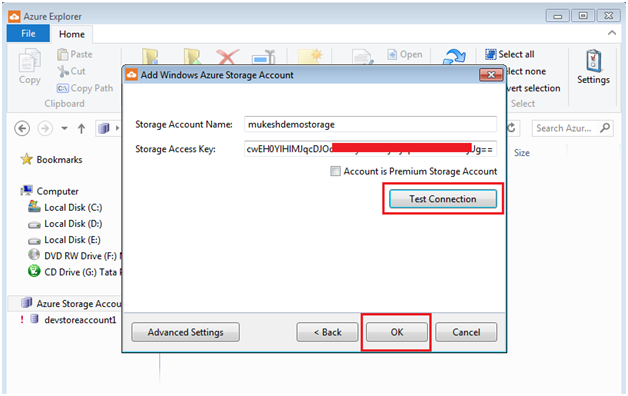Click Select all in the ribbon
Viewport: 628px width, 396px height.
[x=509, y=54]
